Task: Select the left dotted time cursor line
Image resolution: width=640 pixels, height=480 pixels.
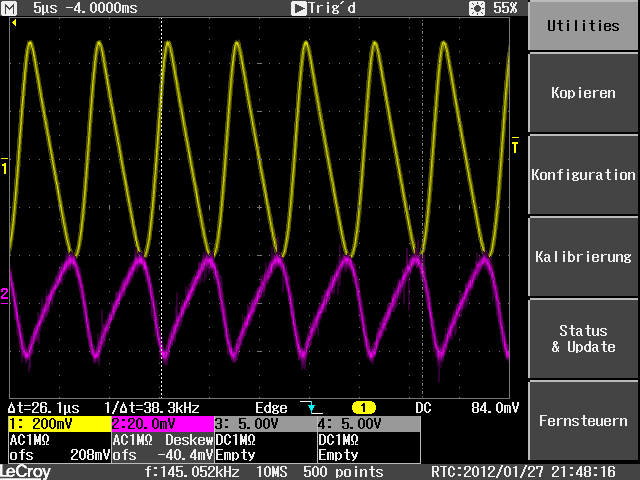Action: (x=162, y=208)
